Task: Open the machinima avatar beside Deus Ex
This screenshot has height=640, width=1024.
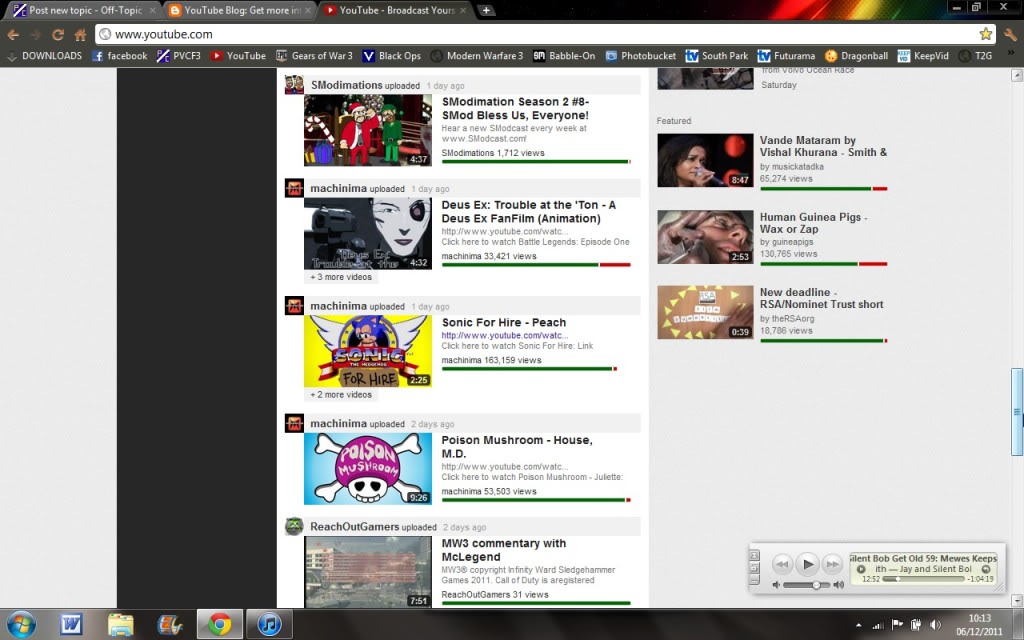Action: pos(294,188)
